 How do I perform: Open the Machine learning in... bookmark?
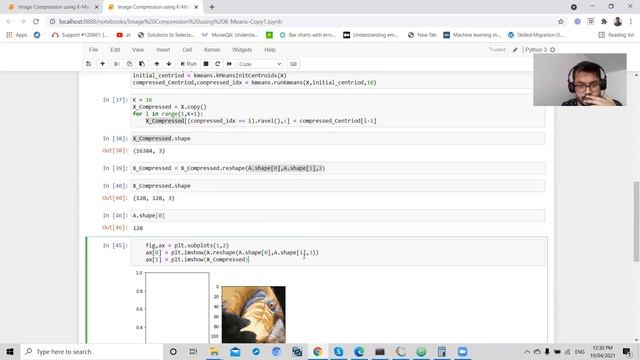(x=472, y=35)
